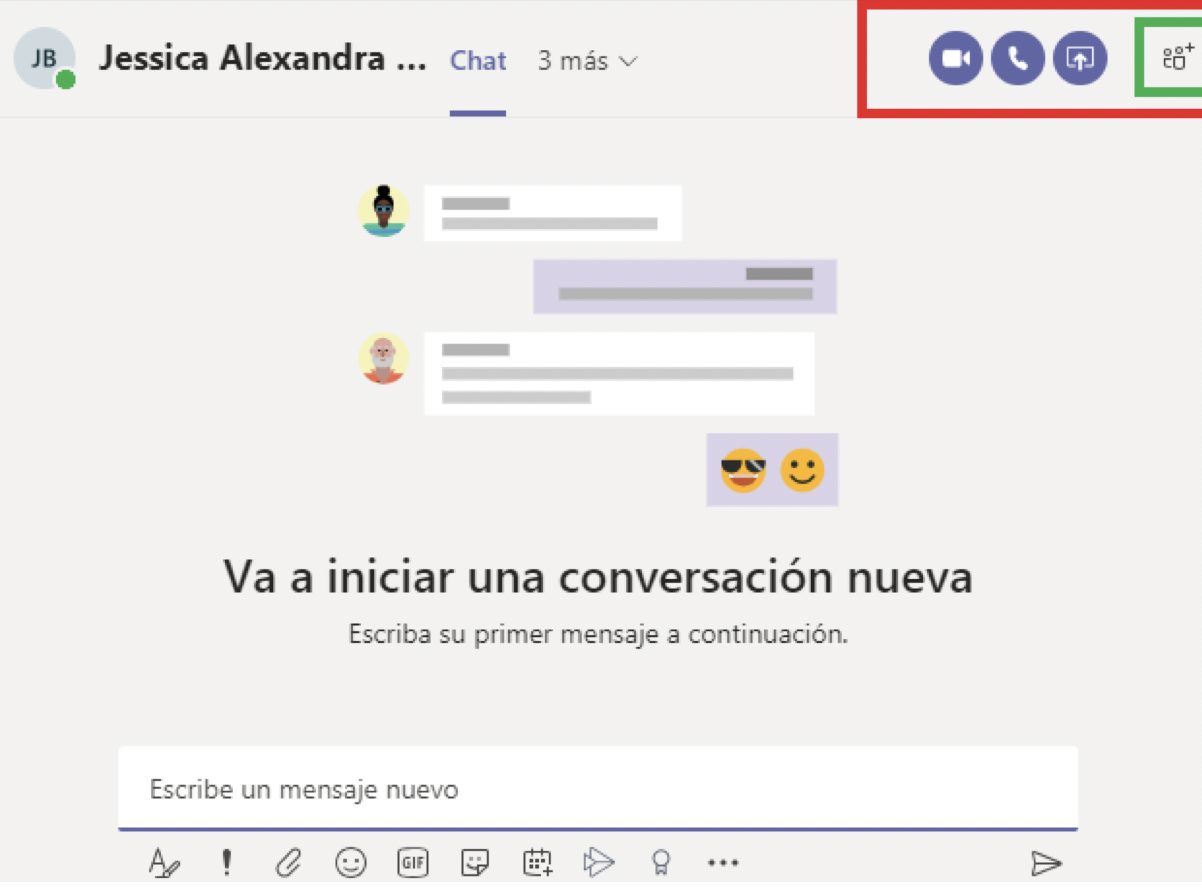This screenshot has width=1202, height=890.
Task: Open the emoji picker
Action: (x=350, y=862)
